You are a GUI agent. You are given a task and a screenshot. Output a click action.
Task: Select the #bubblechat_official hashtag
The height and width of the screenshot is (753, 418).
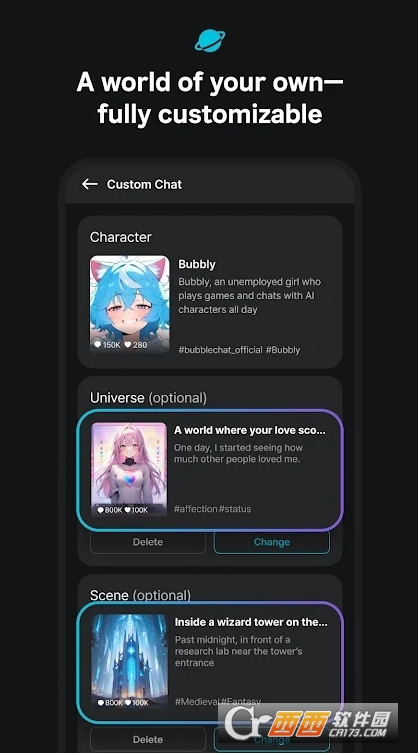[x=221, y=350]
